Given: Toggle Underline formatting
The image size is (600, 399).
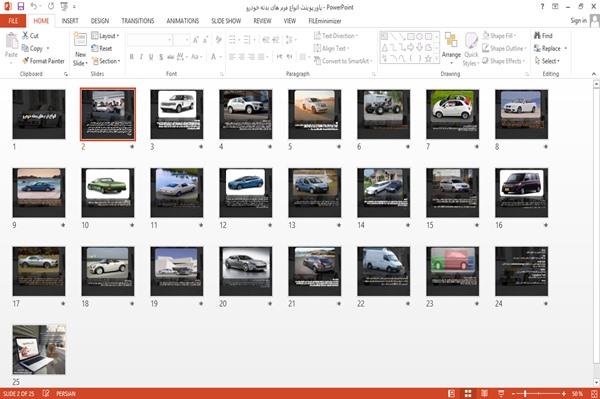Looking at the screenshot, I should (151, 57).
